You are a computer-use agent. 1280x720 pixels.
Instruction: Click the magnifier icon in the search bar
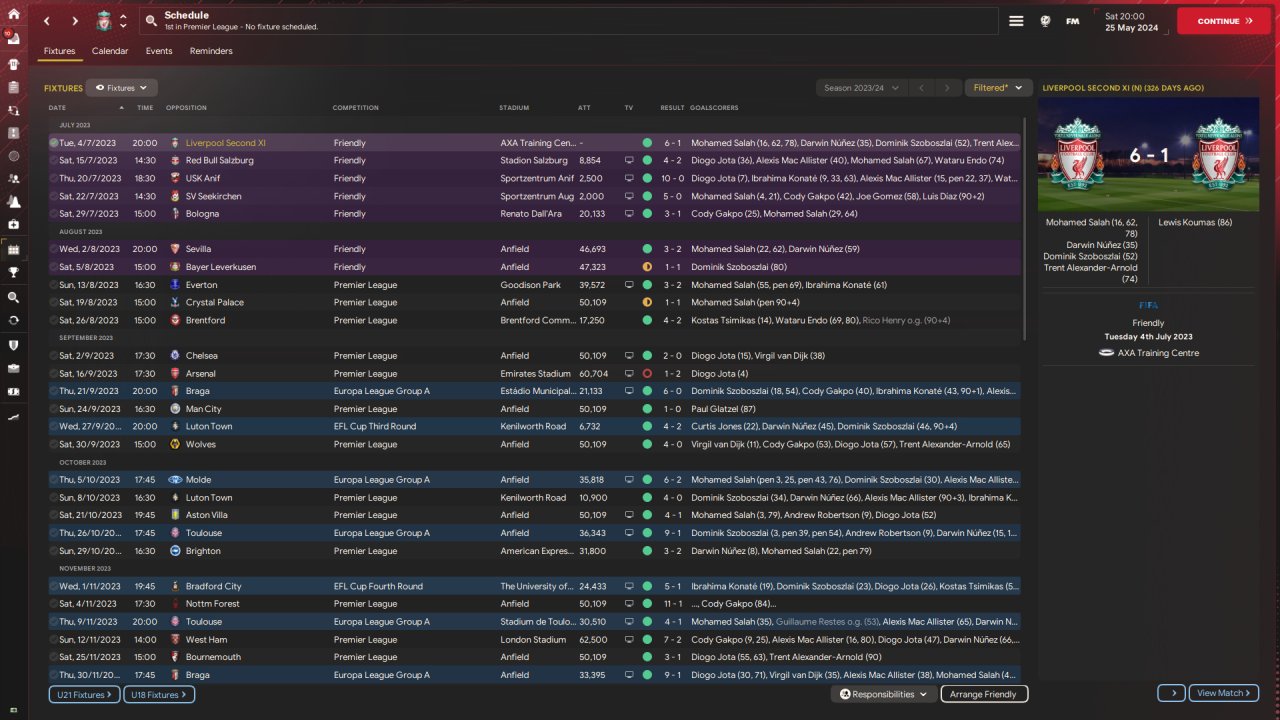150,21
